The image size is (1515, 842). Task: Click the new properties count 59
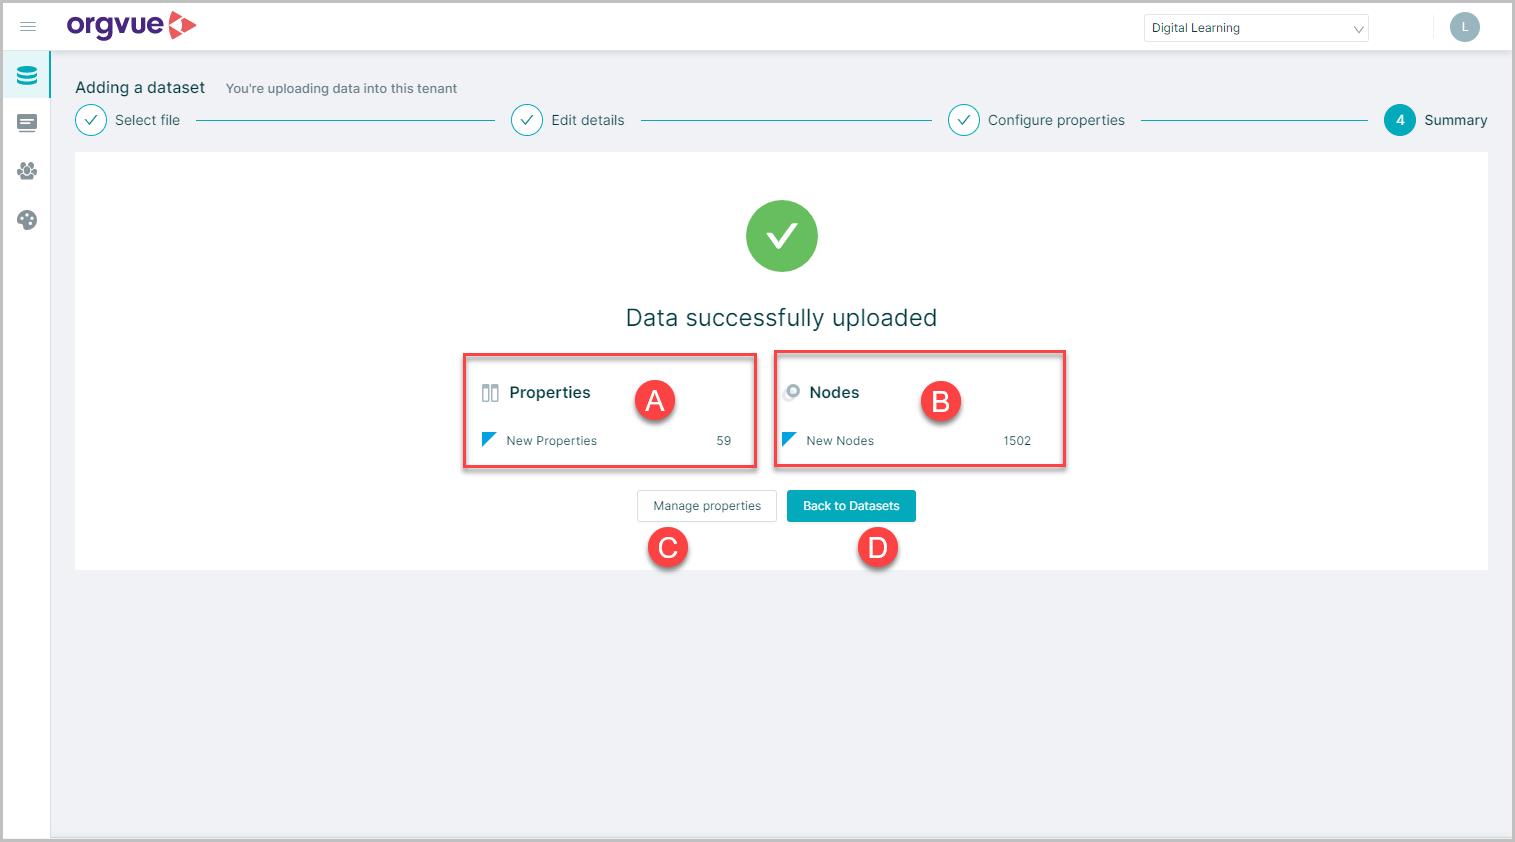724,441
